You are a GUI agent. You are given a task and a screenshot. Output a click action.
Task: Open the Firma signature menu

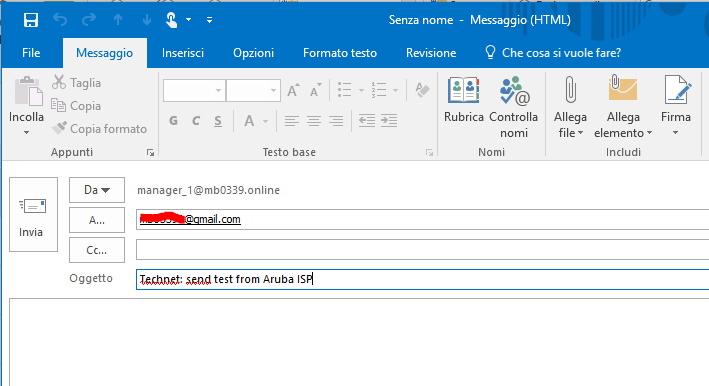point(676,106)
